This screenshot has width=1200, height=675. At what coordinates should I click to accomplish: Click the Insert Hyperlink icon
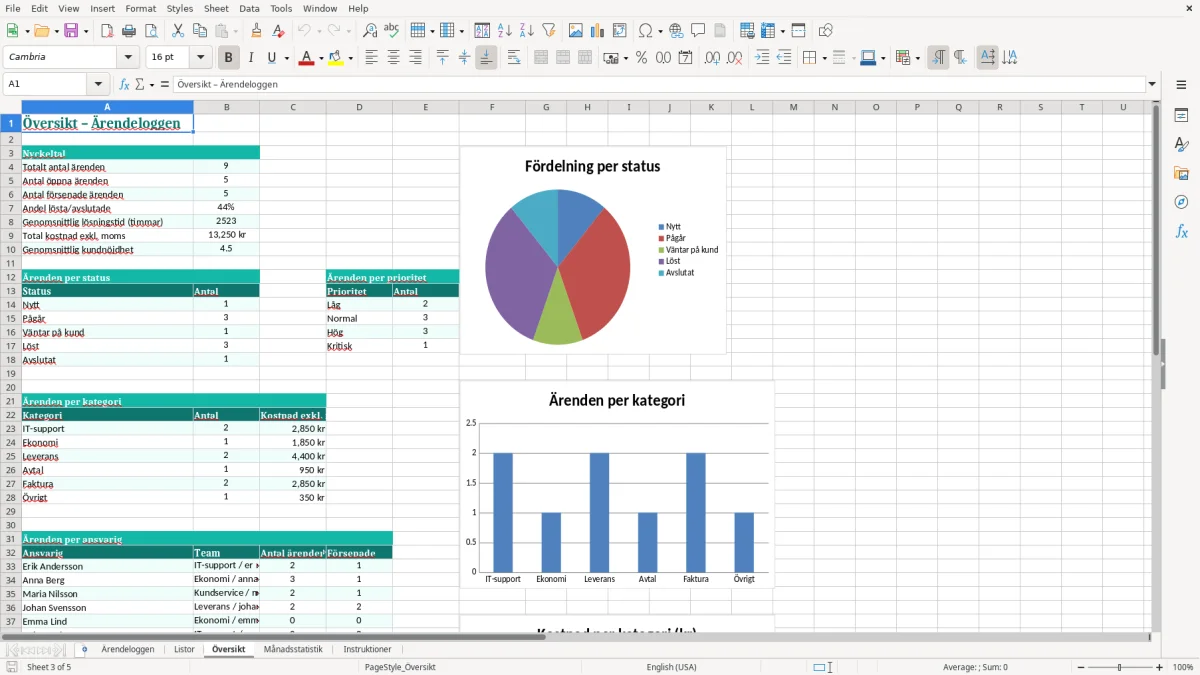(x=676, y=31)
